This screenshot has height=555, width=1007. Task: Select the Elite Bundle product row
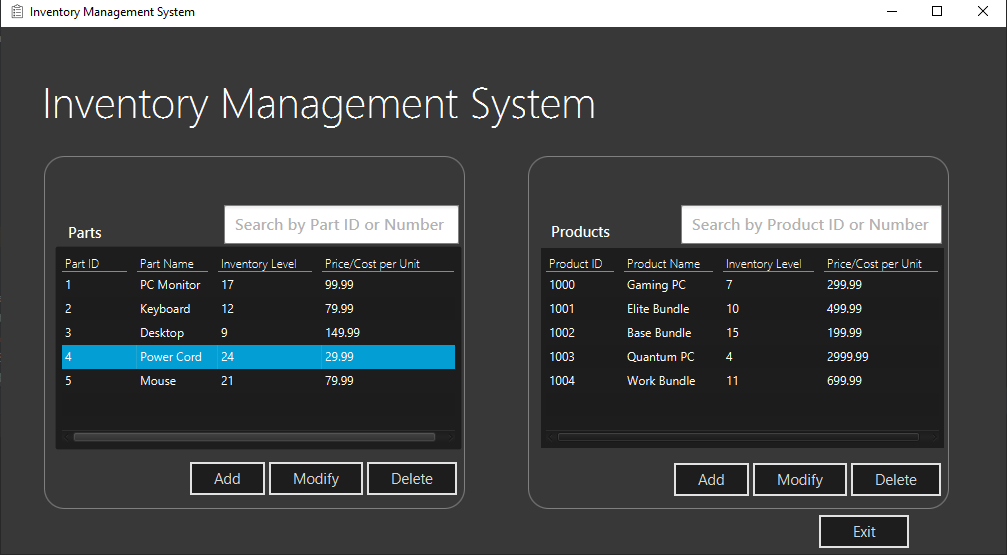pyautogui.click(x=742, y=309)
